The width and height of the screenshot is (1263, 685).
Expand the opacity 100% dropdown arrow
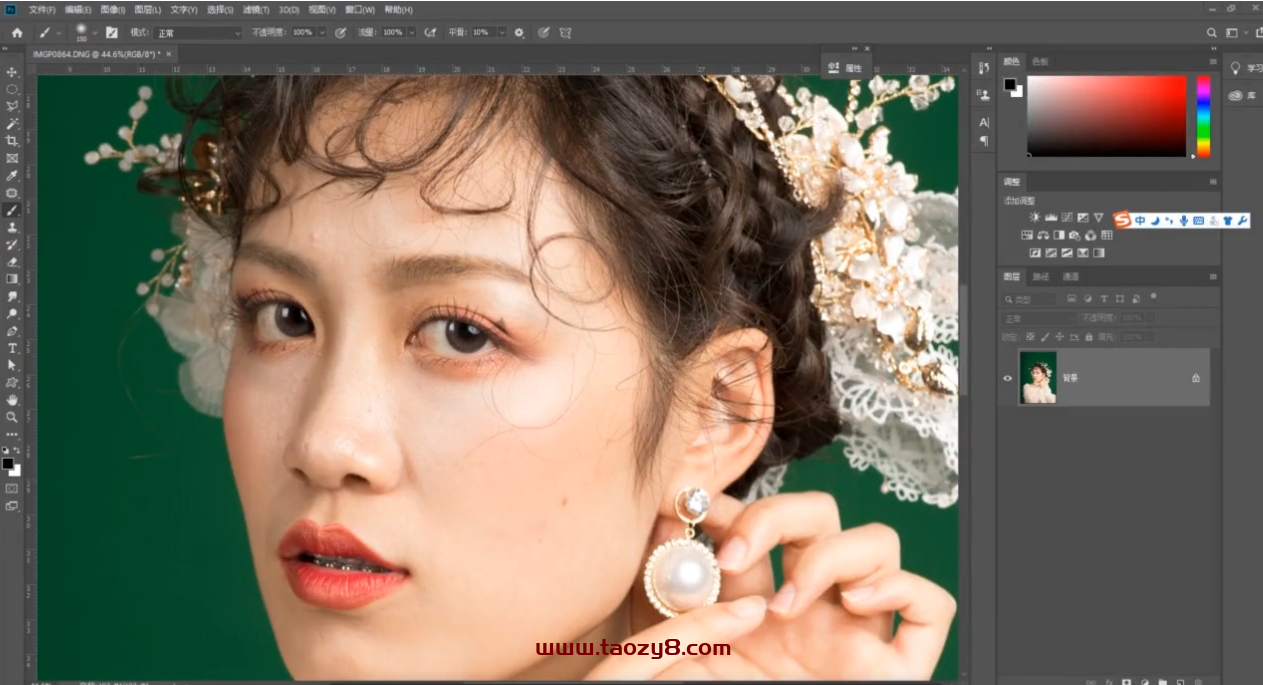(x=322, y=33)
